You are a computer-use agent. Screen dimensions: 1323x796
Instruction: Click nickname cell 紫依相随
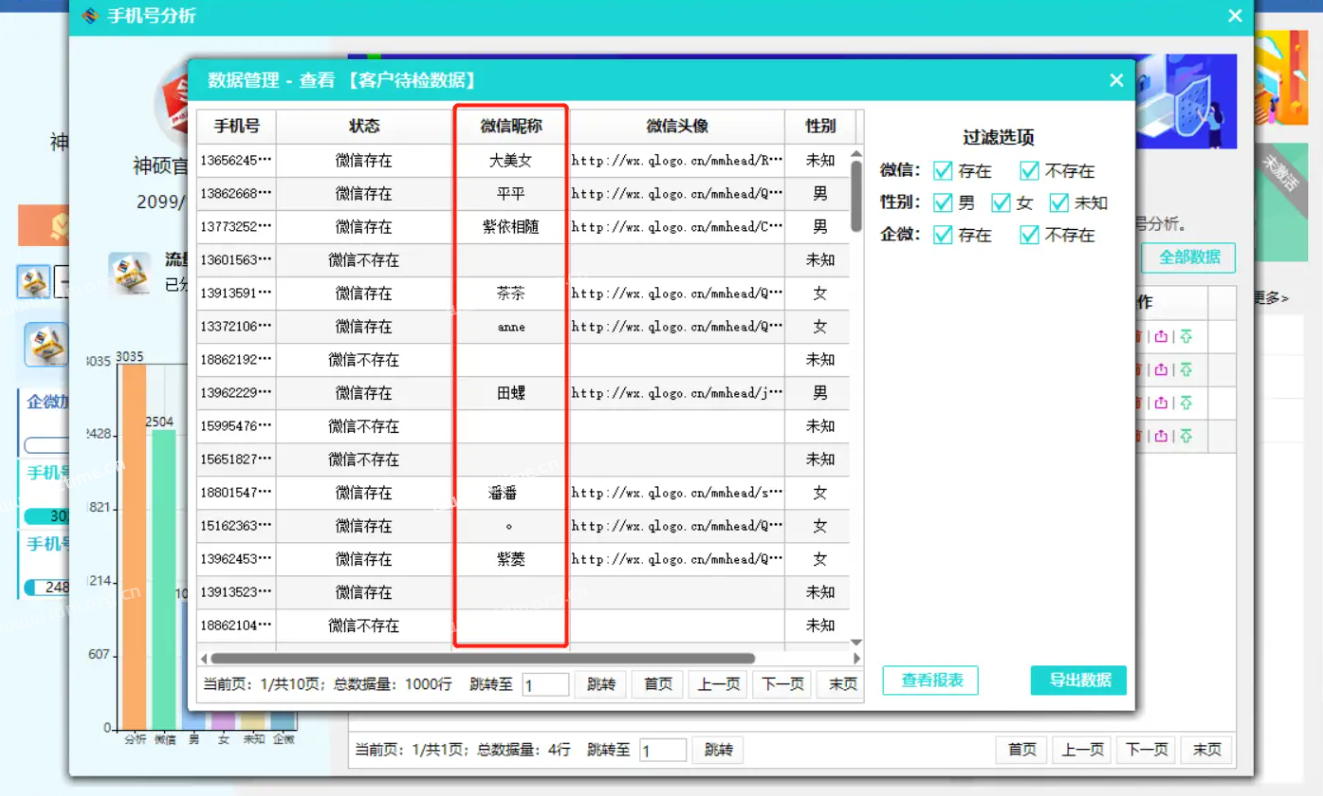tap(511, 227)
